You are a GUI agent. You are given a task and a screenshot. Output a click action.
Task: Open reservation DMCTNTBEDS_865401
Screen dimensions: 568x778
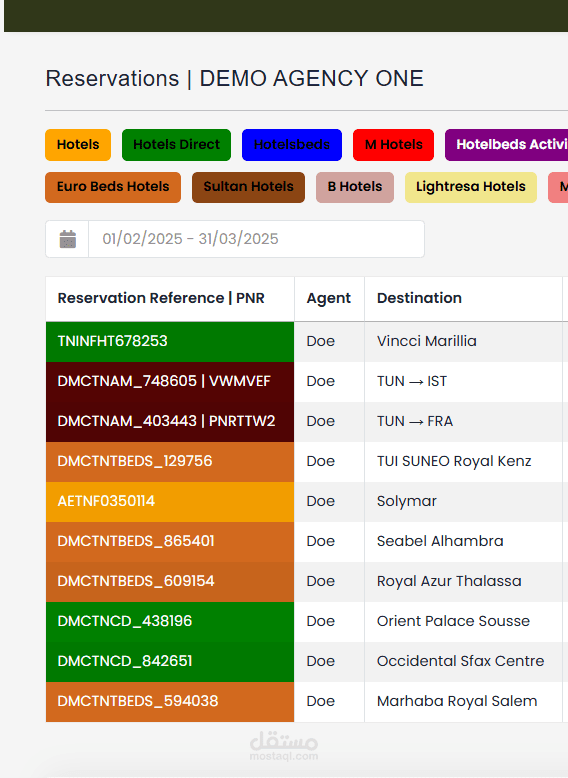pos(170,542)
